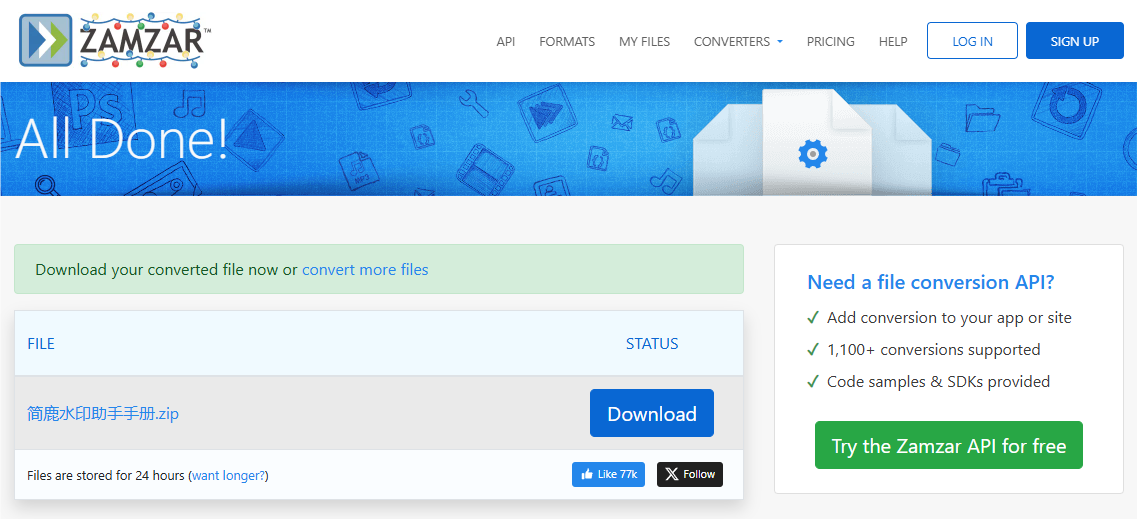Click the X Follow button

point(690,474)
